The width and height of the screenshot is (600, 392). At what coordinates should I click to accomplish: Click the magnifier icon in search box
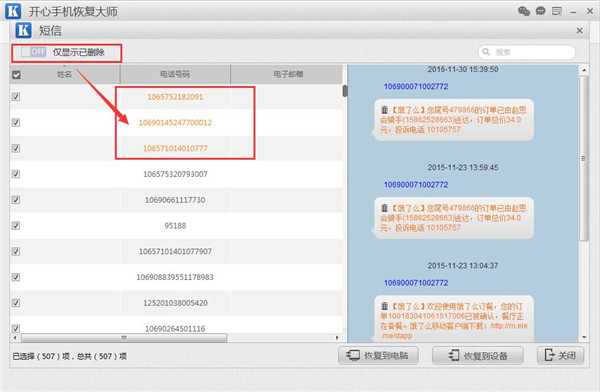pyautogui.click(x=486, y=52)
